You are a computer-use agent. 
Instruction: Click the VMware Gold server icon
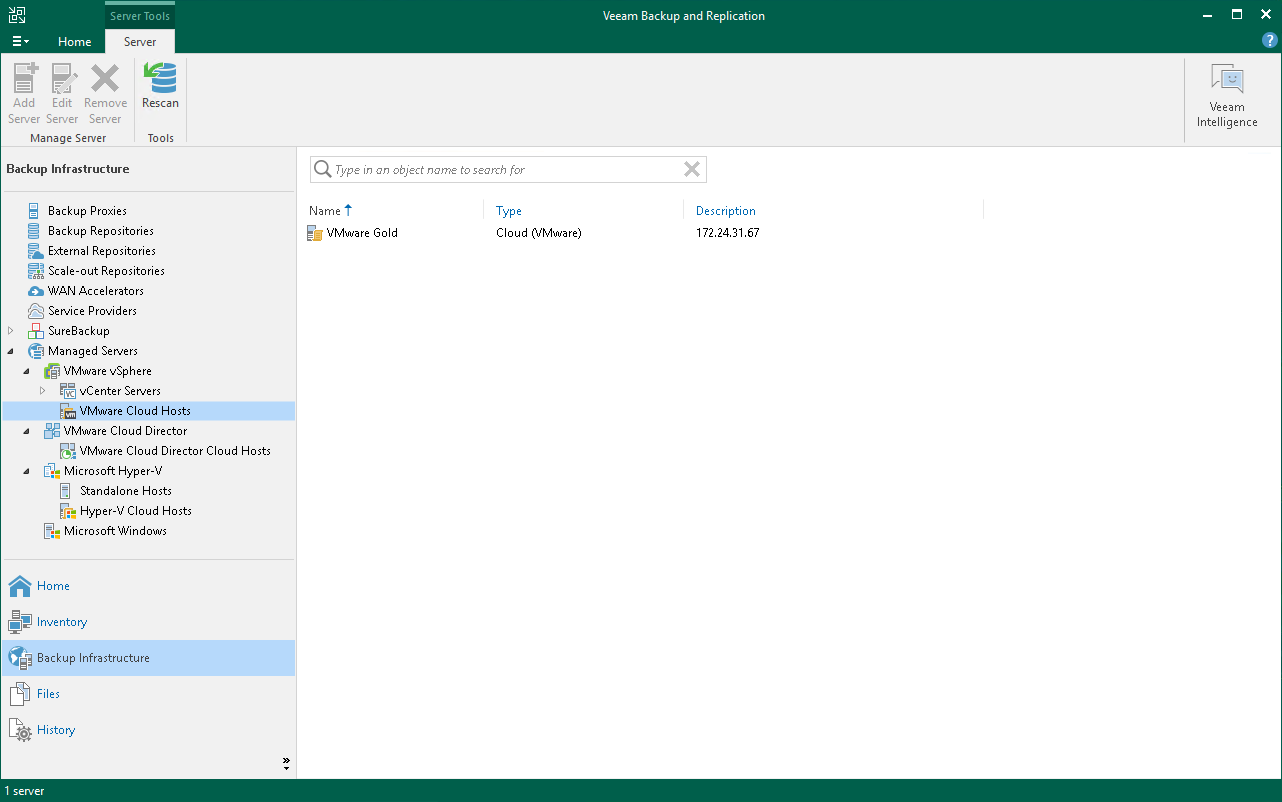315,233
